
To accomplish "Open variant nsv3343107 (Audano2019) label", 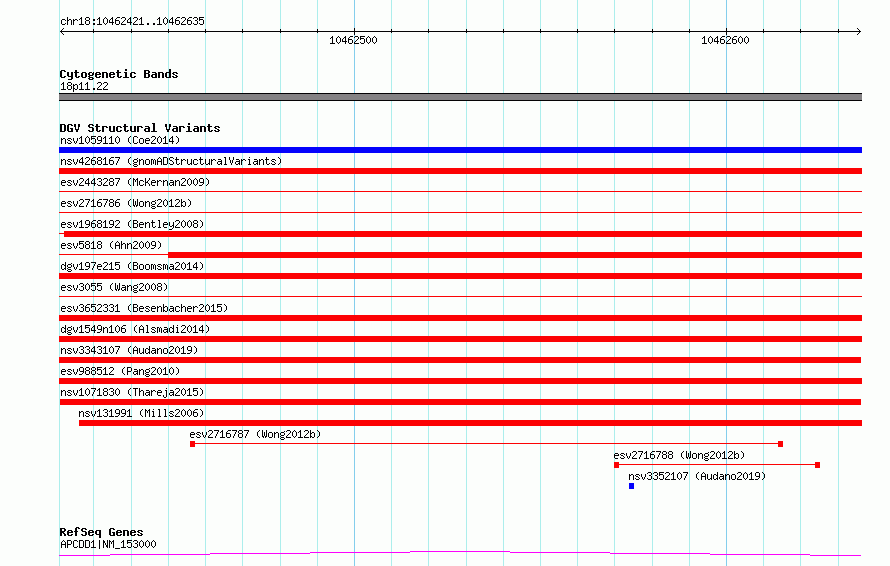I will 129,350.
